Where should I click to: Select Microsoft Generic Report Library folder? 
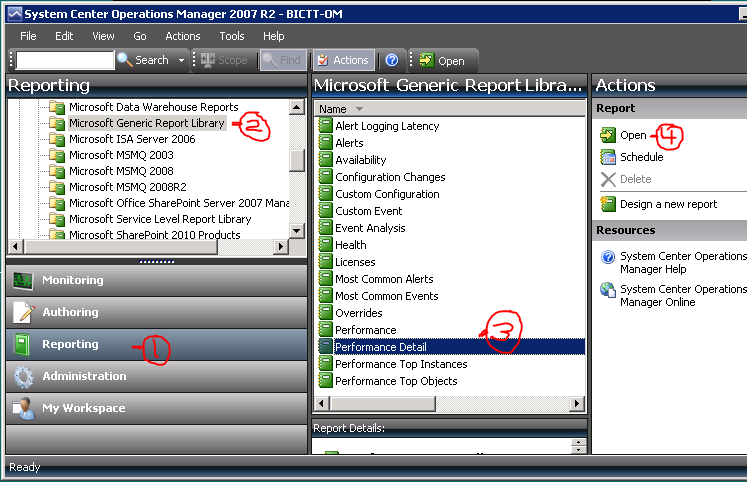[x=147, y=123]
